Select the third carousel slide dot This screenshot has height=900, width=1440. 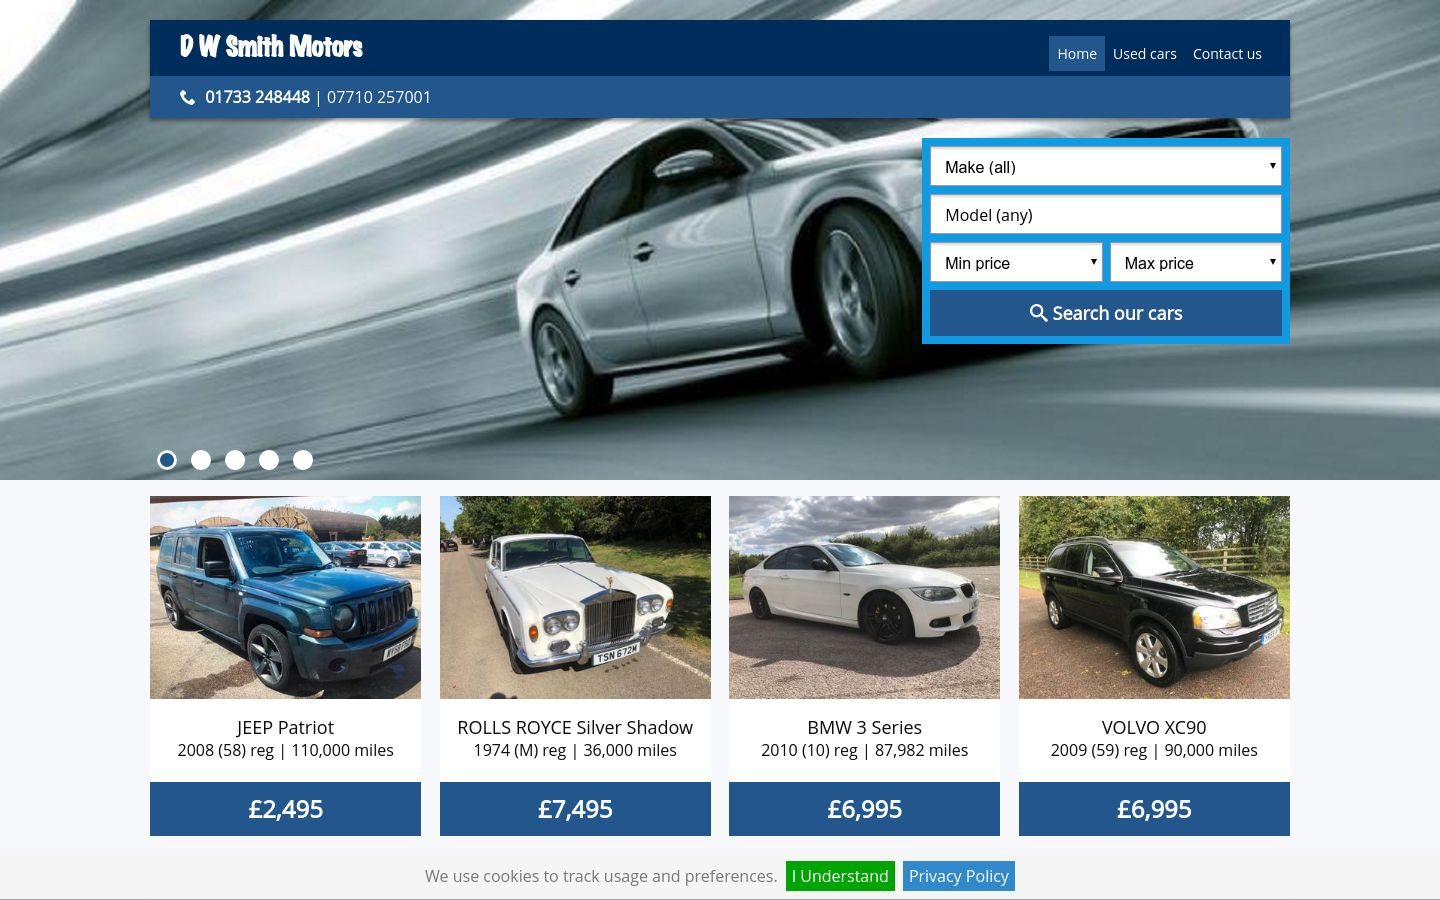[x=235, y=460]
